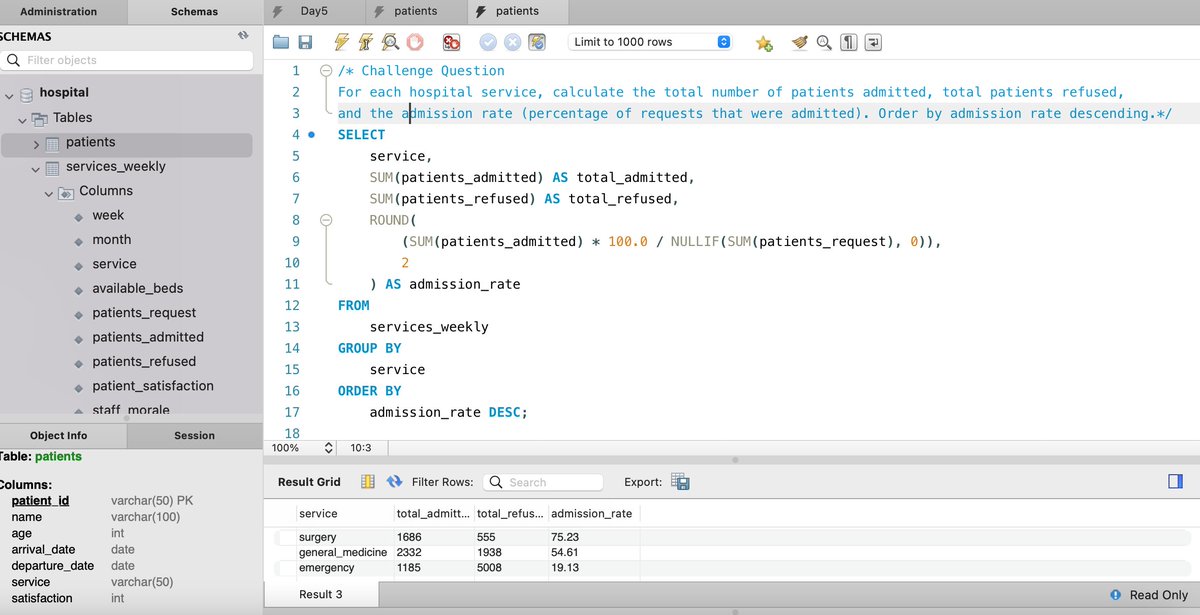Save the script with the floppy disk icon
The image size is (1200, 615).
[305, 42]
